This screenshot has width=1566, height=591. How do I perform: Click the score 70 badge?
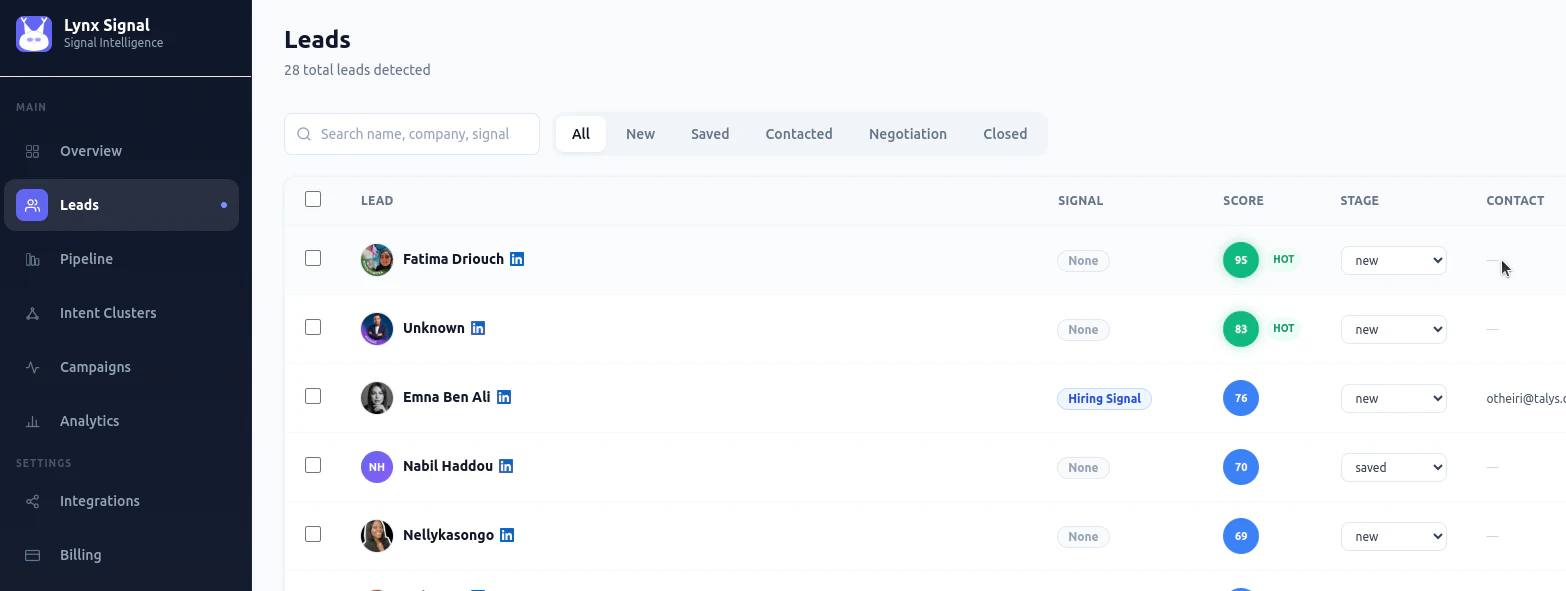click(x=1241, y=467)
